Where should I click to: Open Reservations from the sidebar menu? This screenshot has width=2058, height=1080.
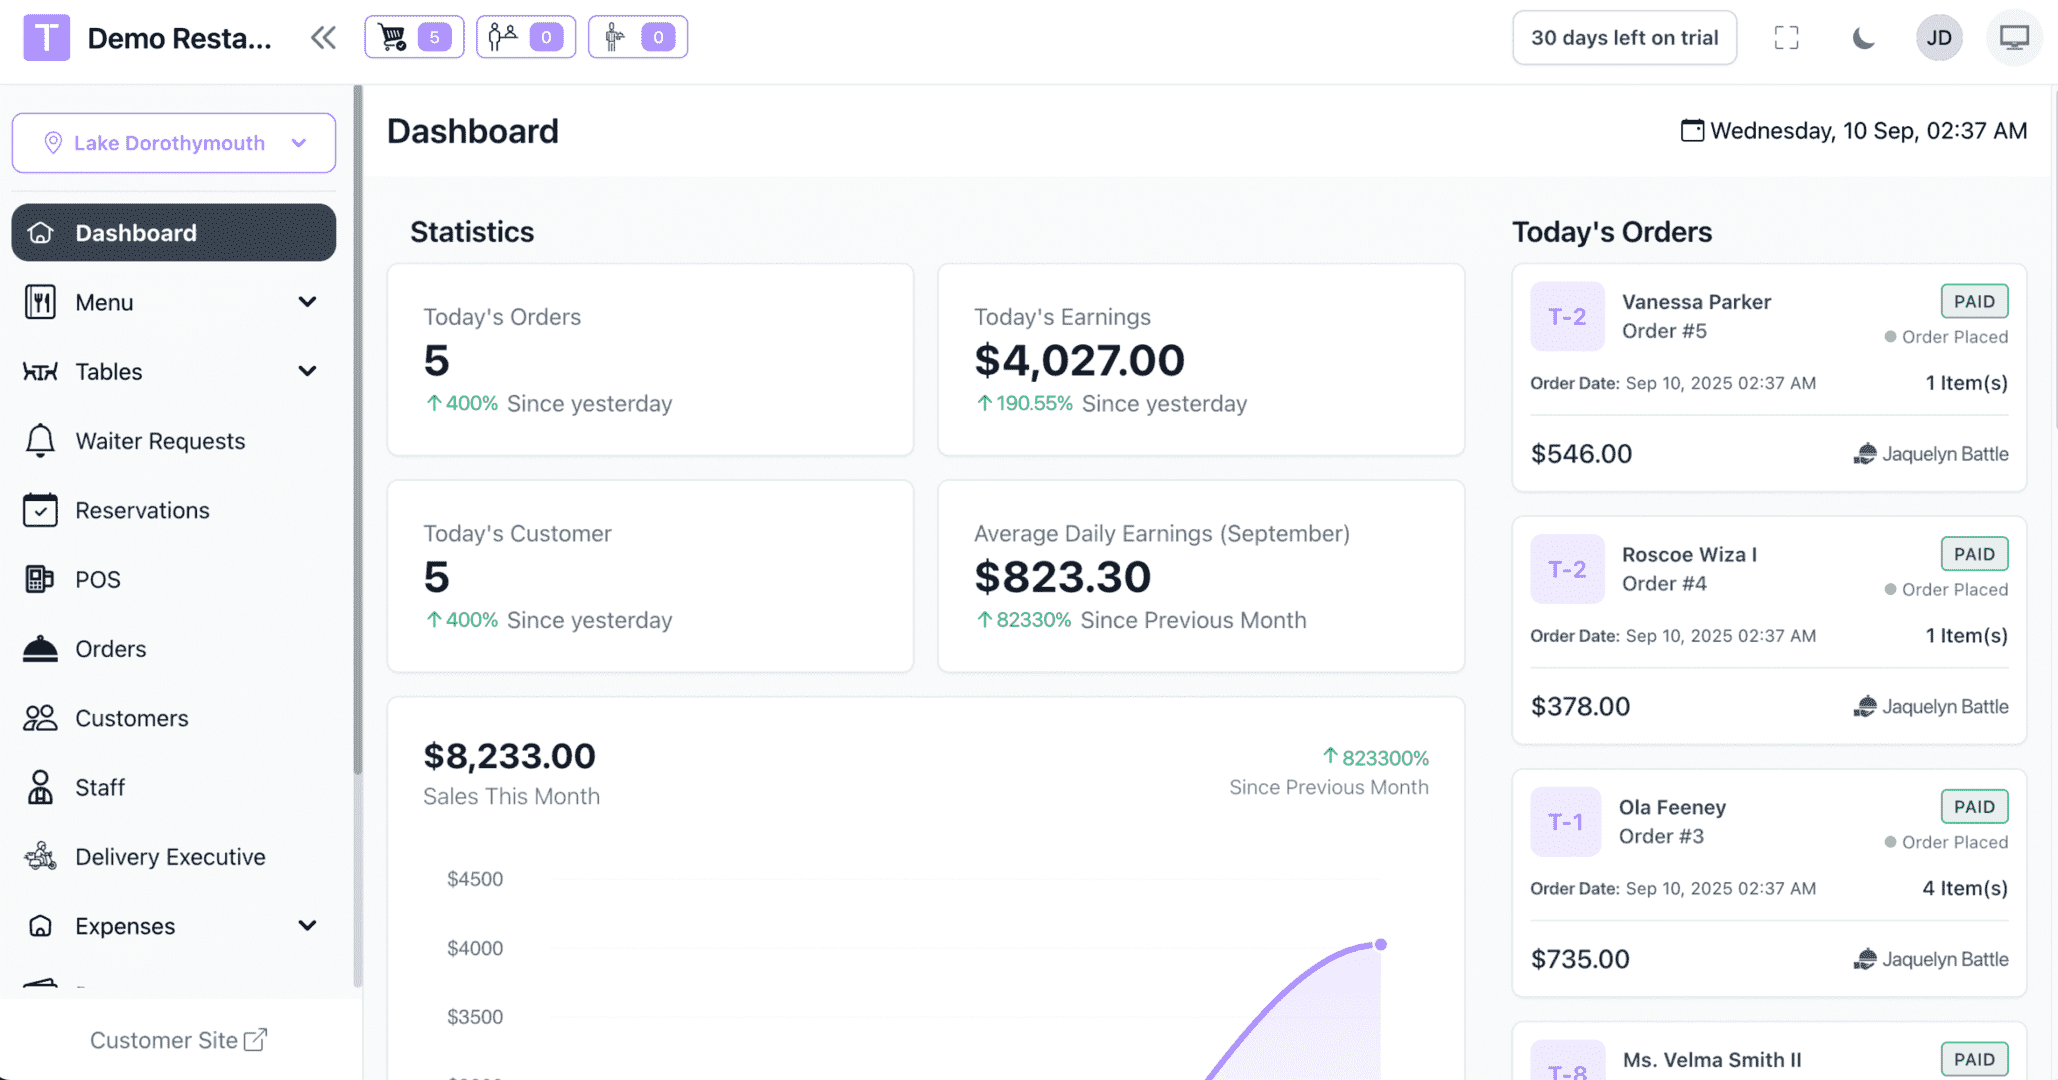[x=142, y=510]
